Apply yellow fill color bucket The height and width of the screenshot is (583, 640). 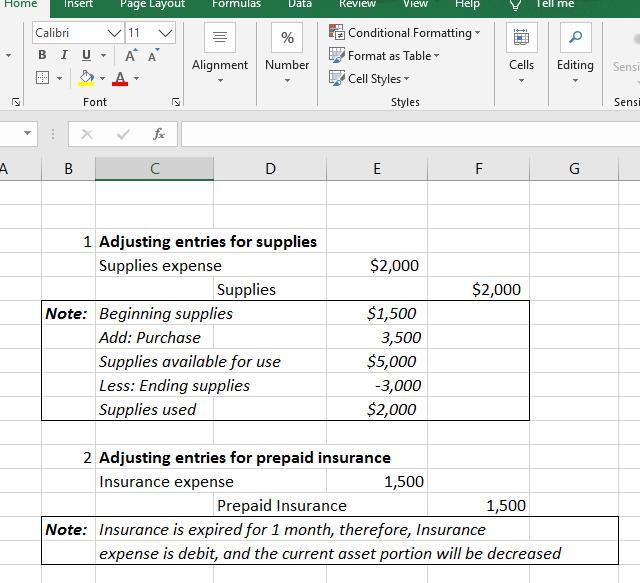pos(87,78)
